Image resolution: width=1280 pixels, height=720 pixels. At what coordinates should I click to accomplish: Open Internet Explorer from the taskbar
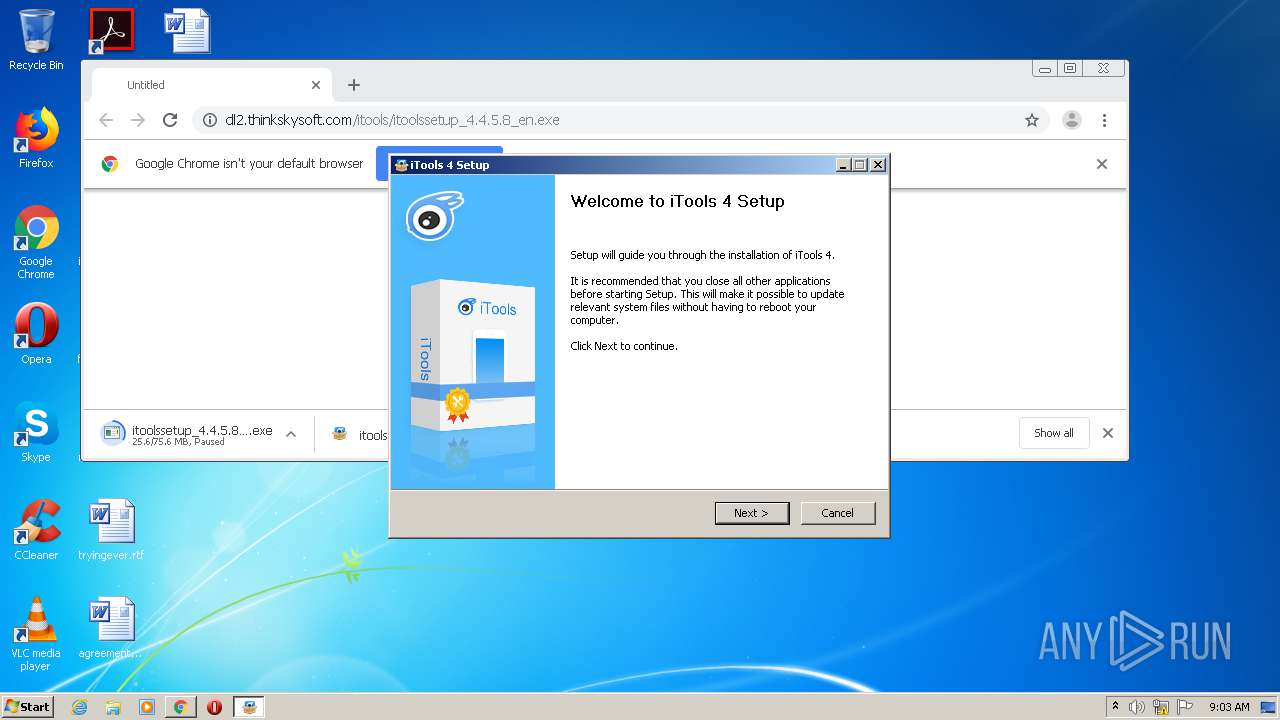pos(79,707)
